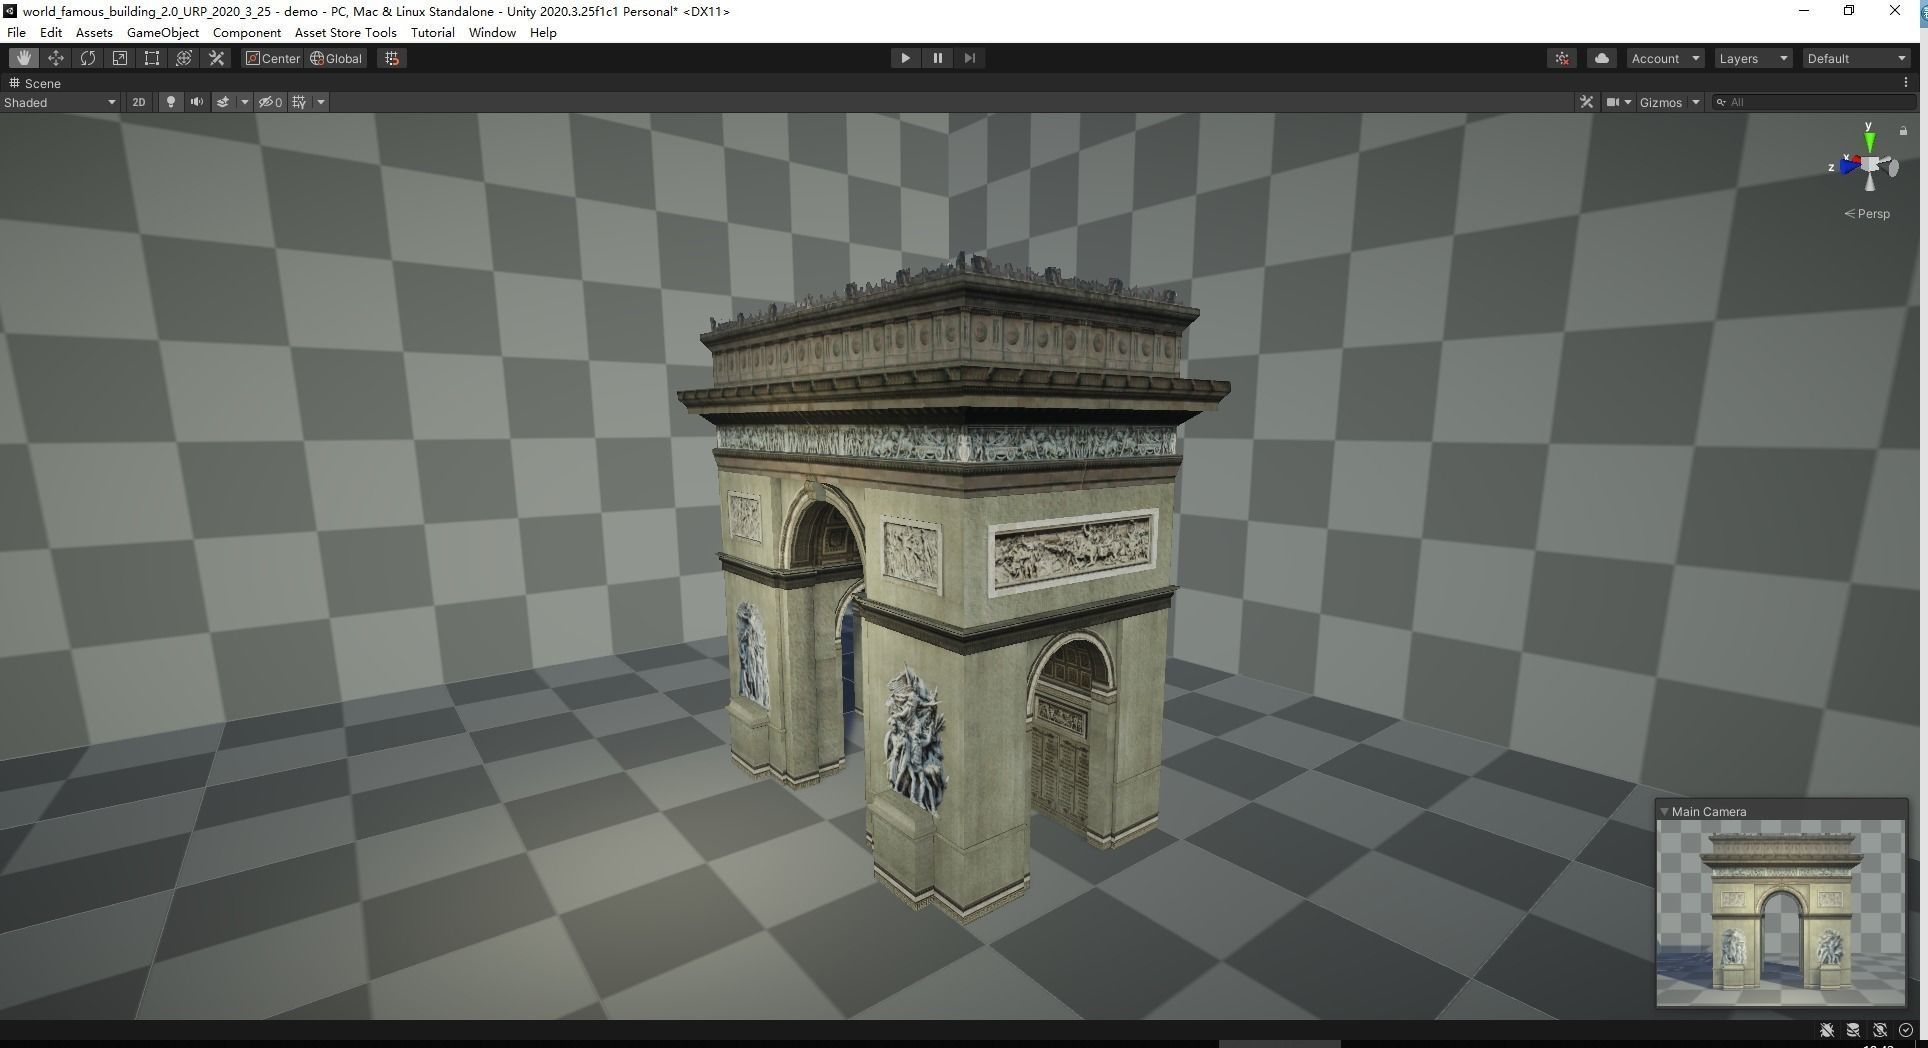Select the Rotate tool

coord(88,58)
